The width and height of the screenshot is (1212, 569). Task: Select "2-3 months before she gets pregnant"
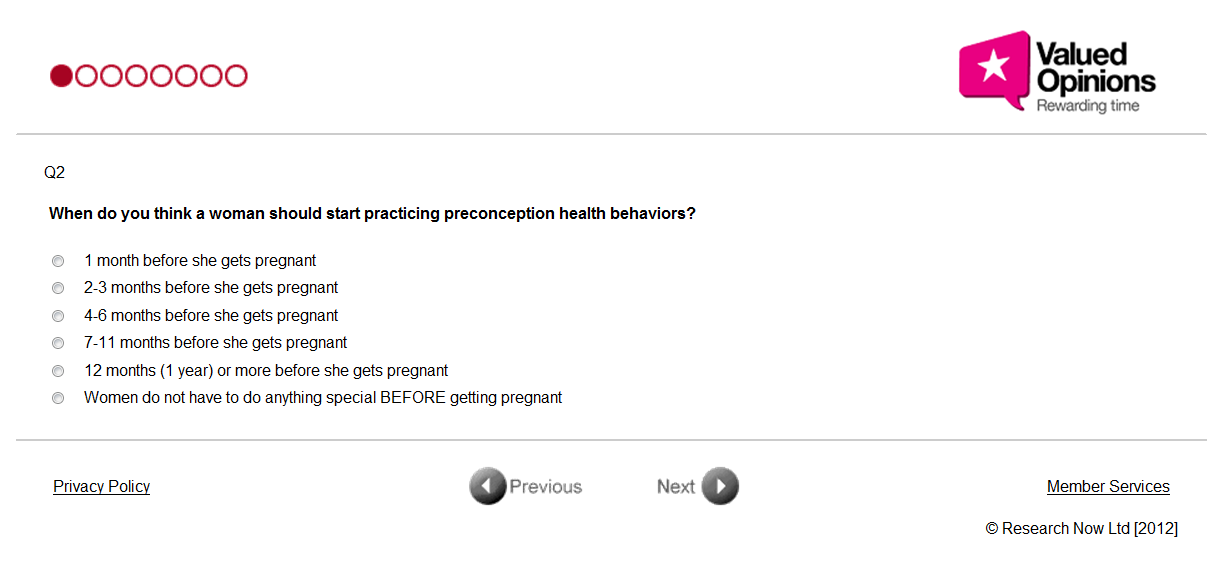(58, 288)
